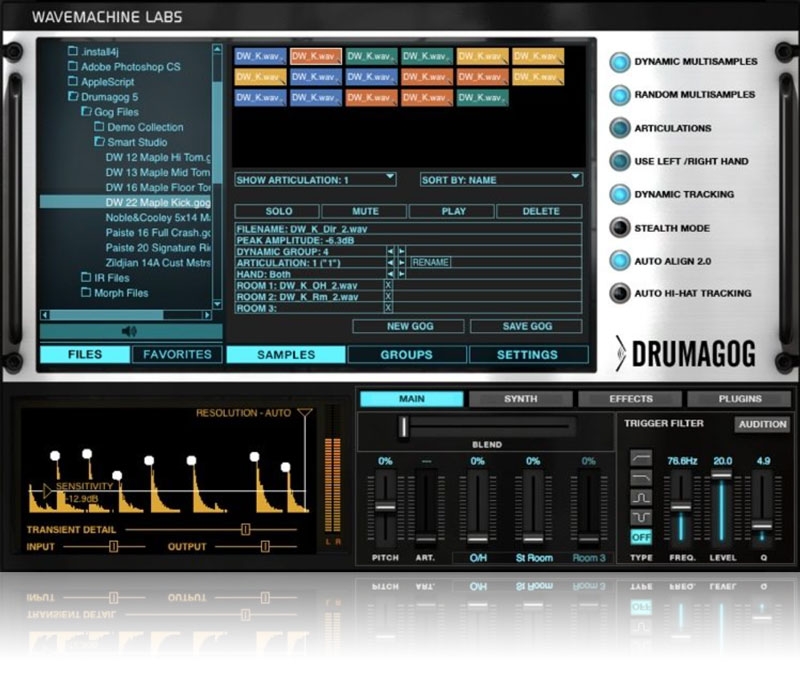
Task: Toggle Auto Align 2.0
Action: [620, 261]
